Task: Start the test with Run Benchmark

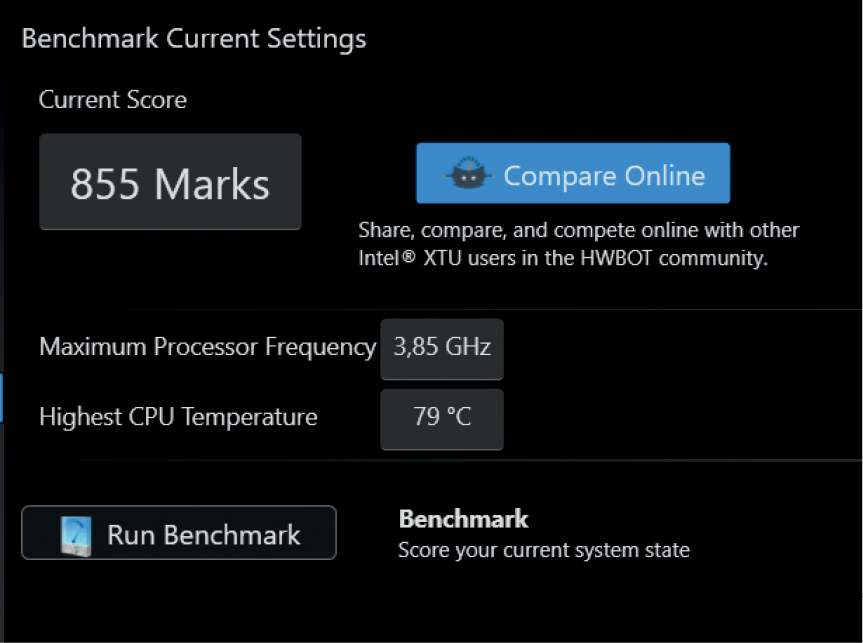Action: coord(179,533)
